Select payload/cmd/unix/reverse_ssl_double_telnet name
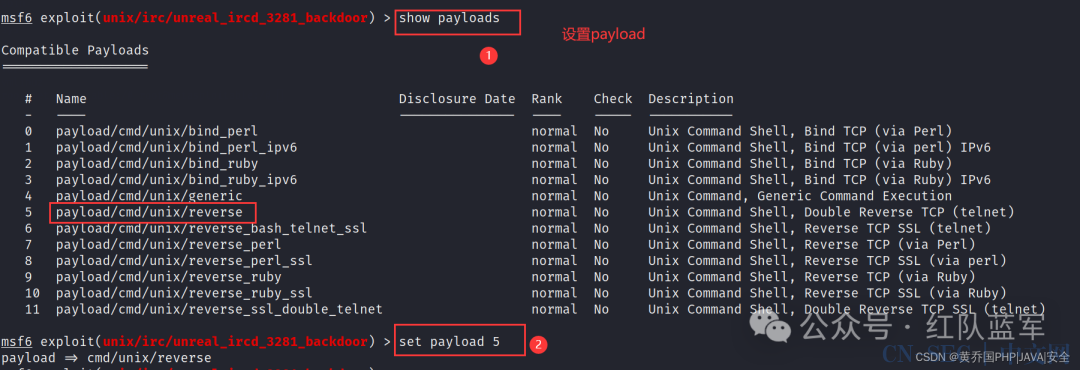This screenshot has width=1080, height=370. coord(219,309)
